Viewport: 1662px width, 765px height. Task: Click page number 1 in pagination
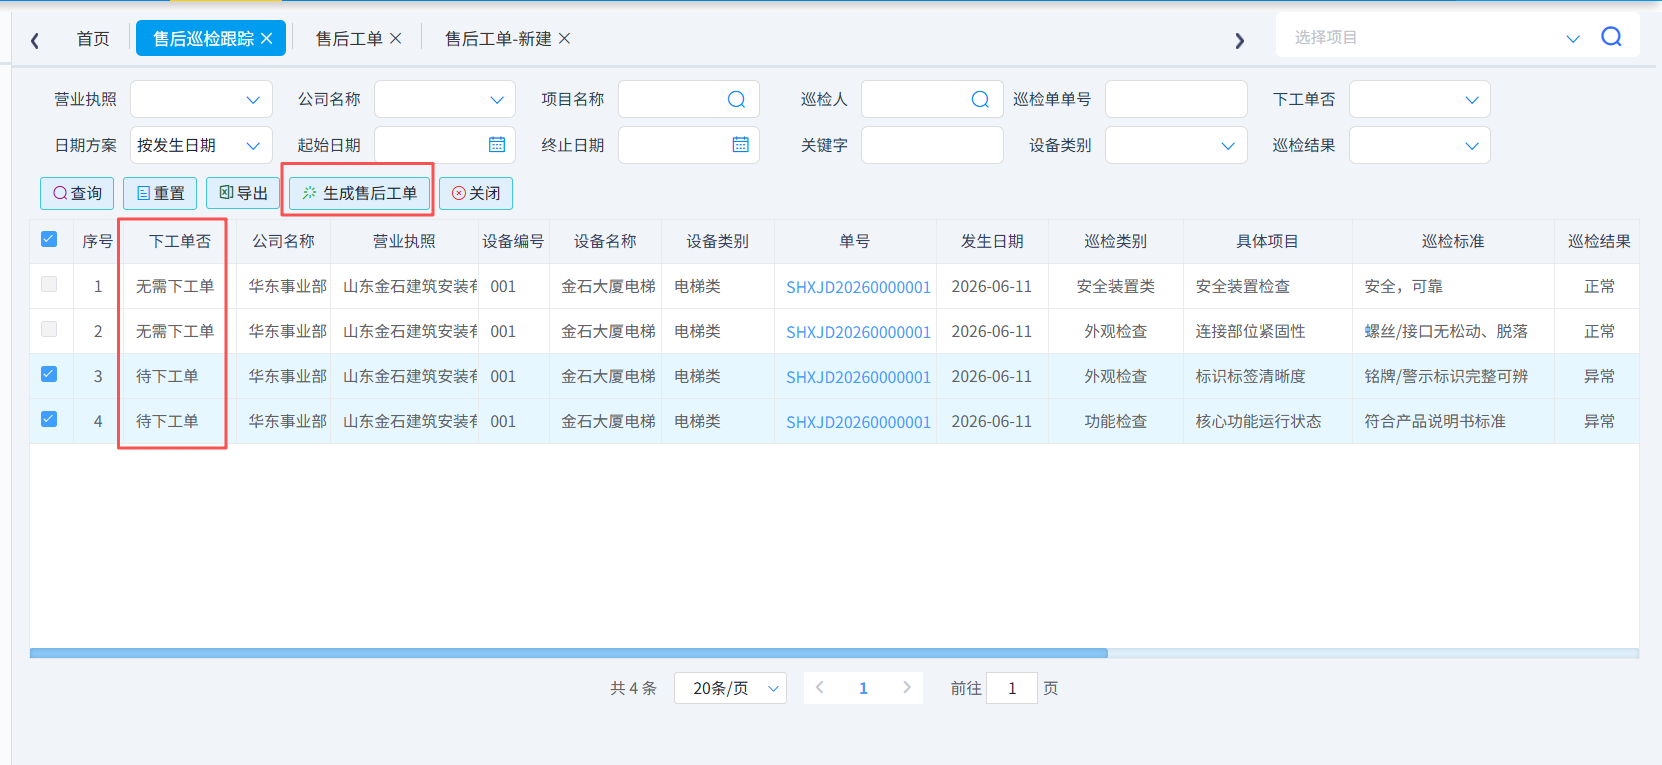(864, 688)
